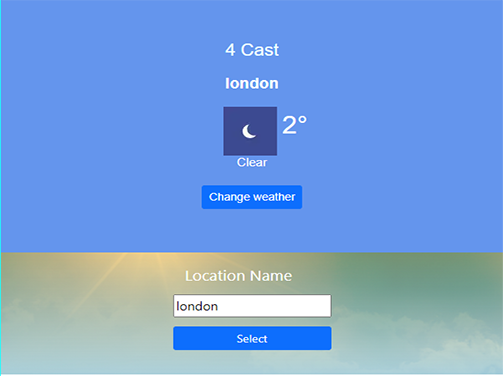
Task: Click the numeral 4 in the title
Action: click(230, 50)
